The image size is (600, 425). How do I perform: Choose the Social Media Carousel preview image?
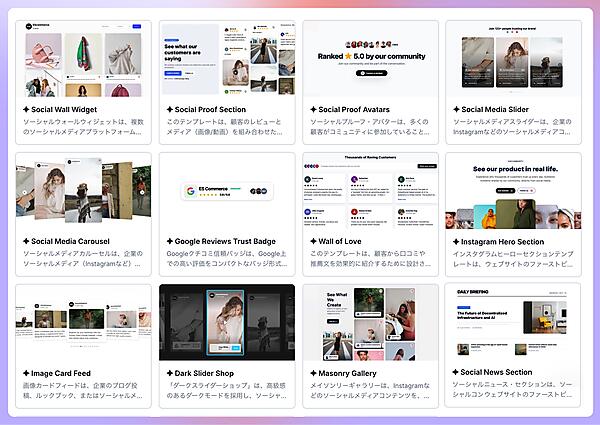pos(83,191)
